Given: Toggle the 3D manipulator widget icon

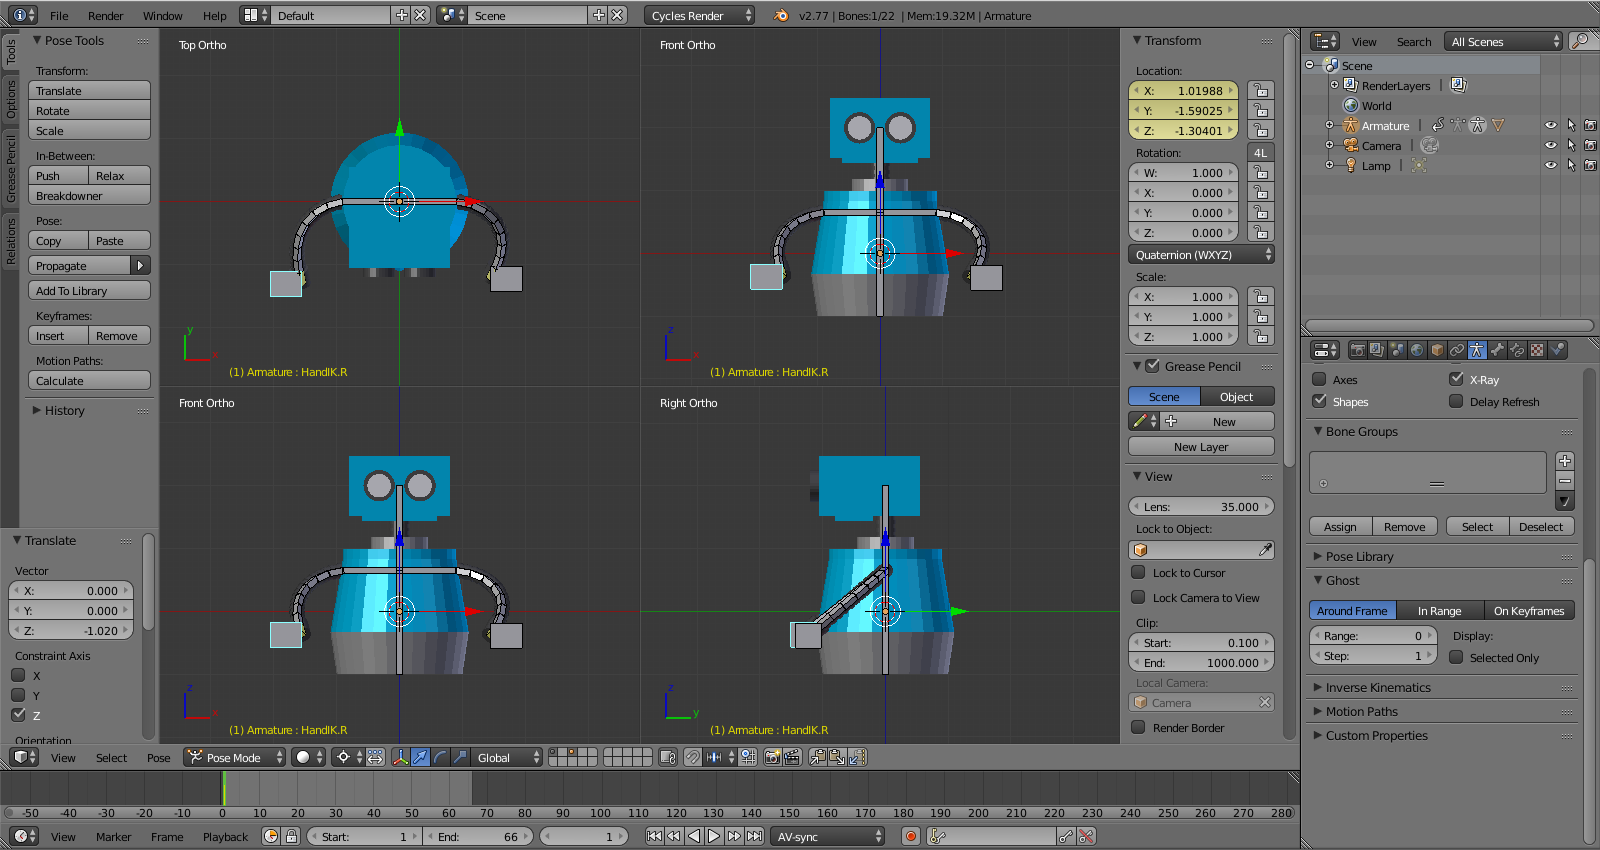Looking at the screenshot, I should click(x=400, y=757).
